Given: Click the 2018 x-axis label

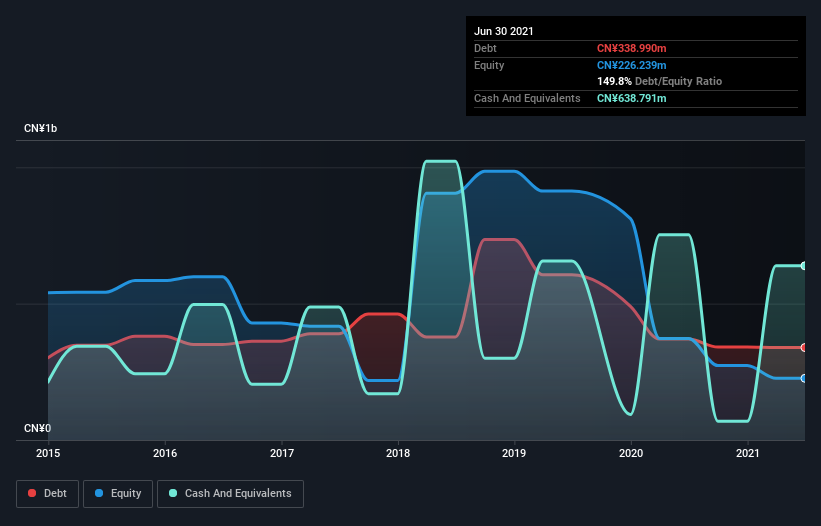Looking at the screenshot, I should point(398,453).
